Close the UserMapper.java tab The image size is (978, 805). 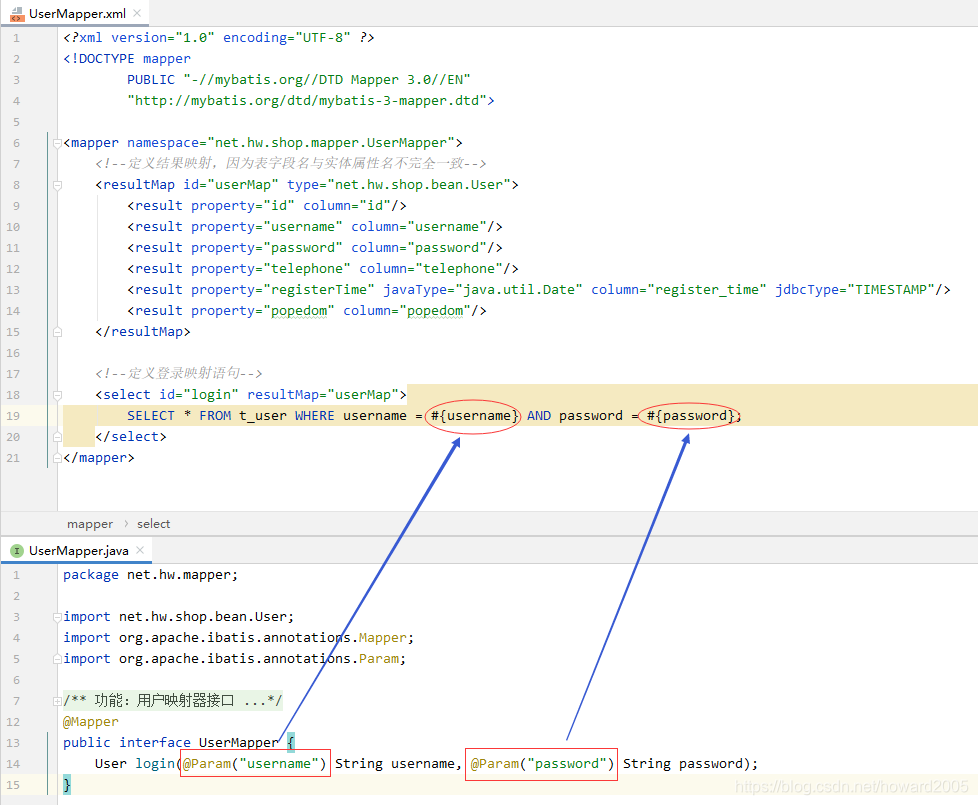(x=140, y=550)
